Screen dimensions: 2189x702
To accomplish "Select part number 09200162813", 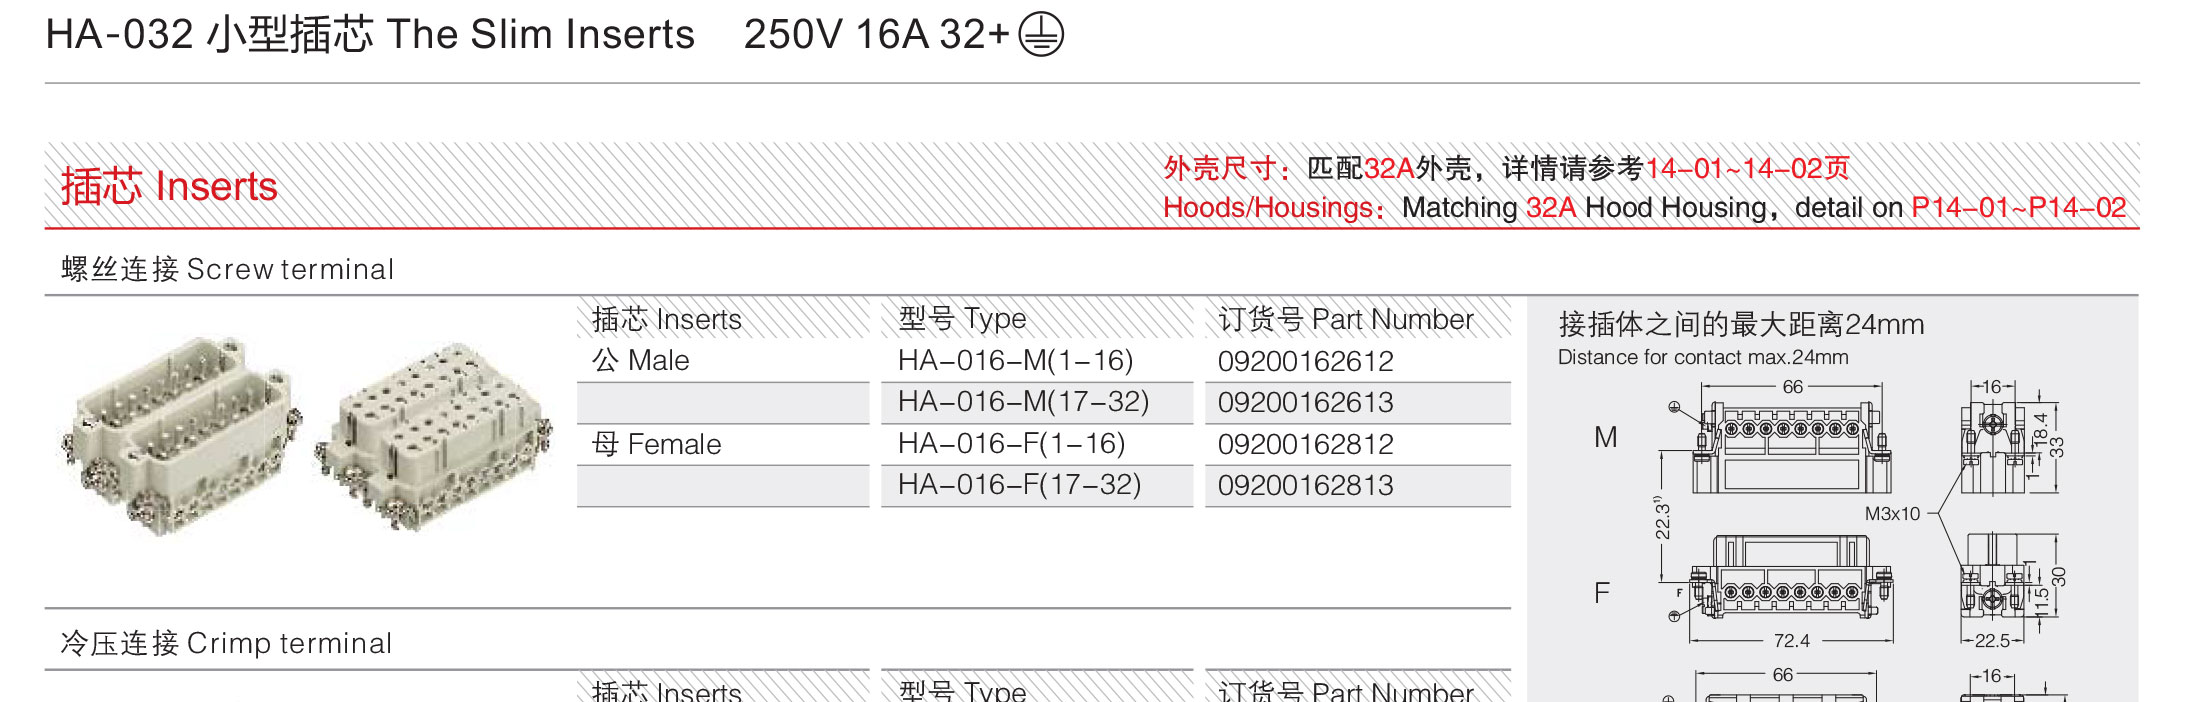I will [1305, 485].
